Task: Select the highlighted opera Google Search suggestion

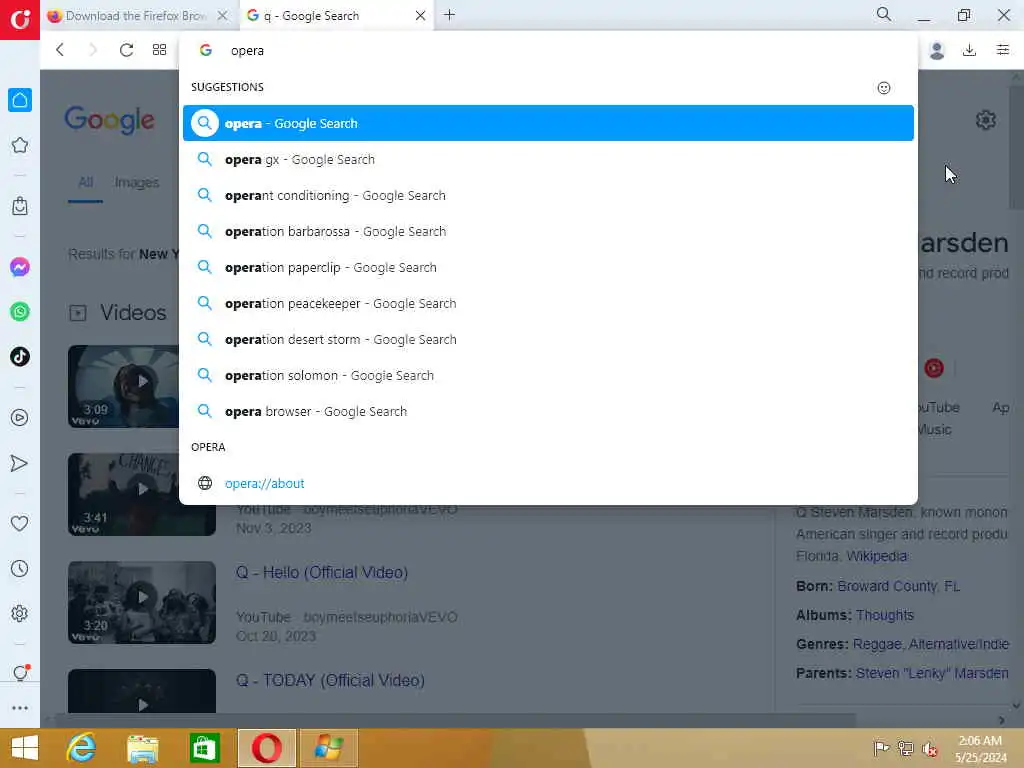Action: 549,123
